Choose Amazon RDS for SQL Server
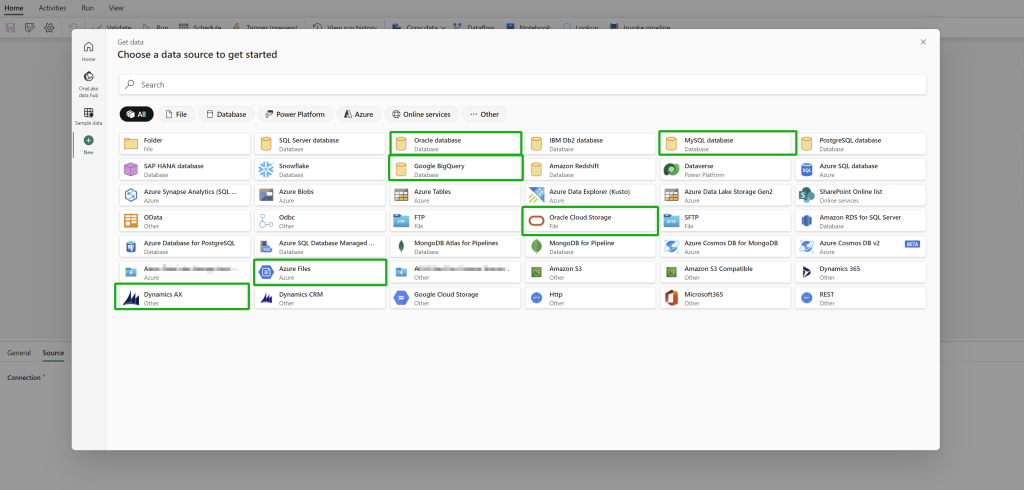The height and width of the screenshot is (490, 1024). tap(861, 221)
